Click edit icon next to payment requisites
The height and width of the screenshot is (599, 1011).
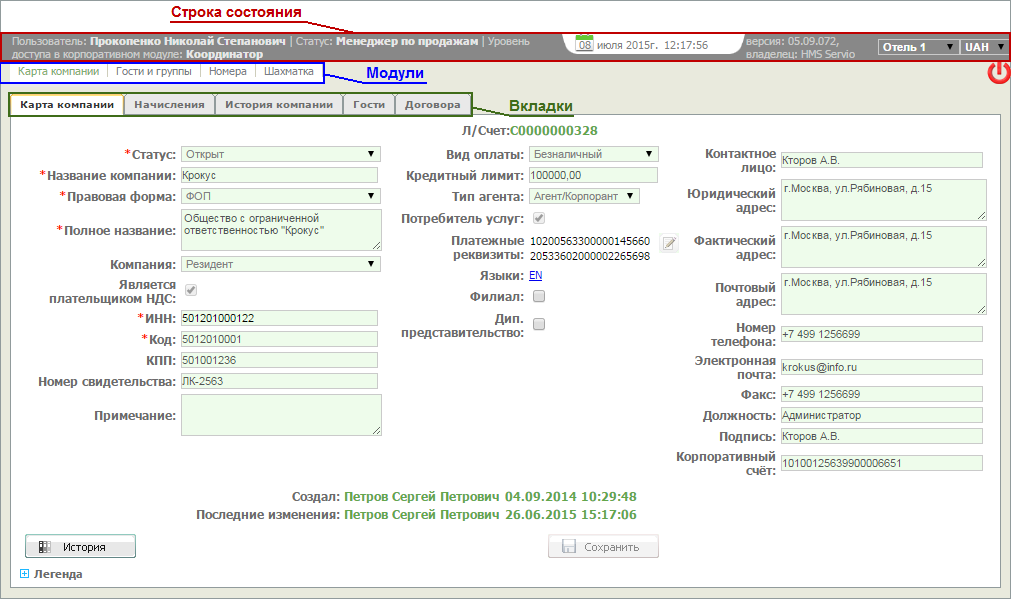[x=669, y=243]
